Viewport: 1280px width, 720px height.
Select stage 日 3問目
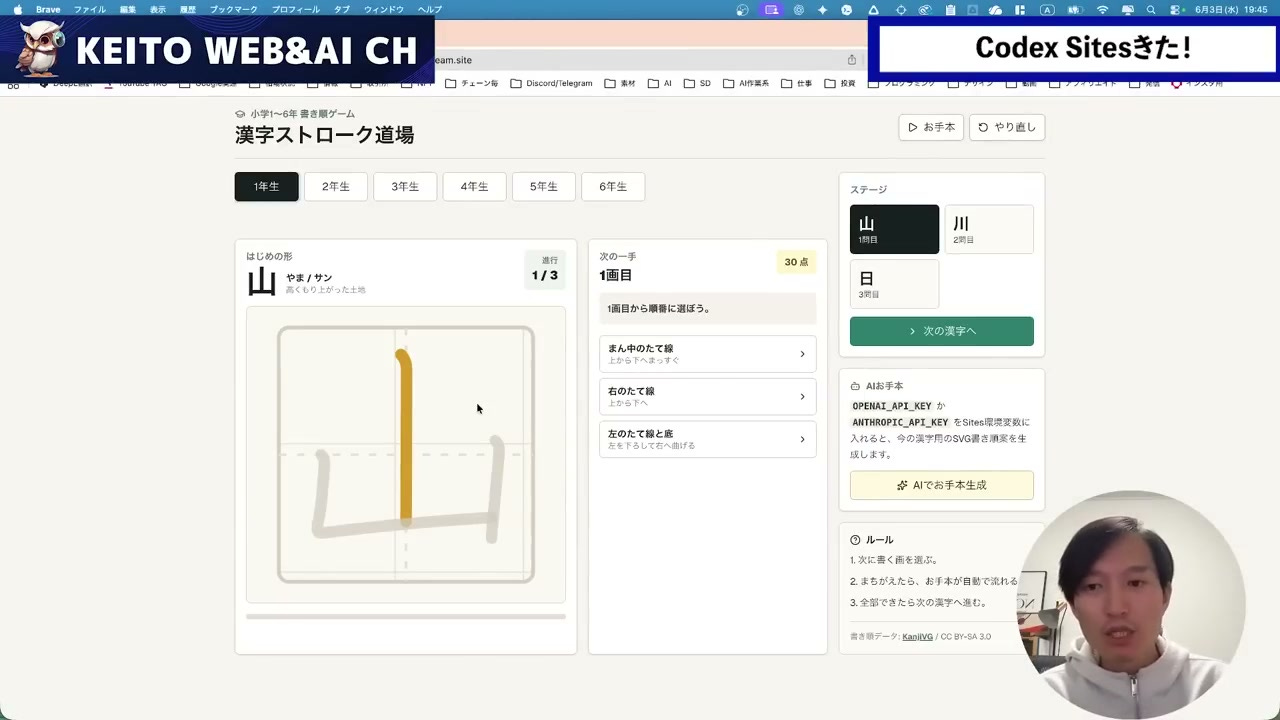[x=894, y=284]
